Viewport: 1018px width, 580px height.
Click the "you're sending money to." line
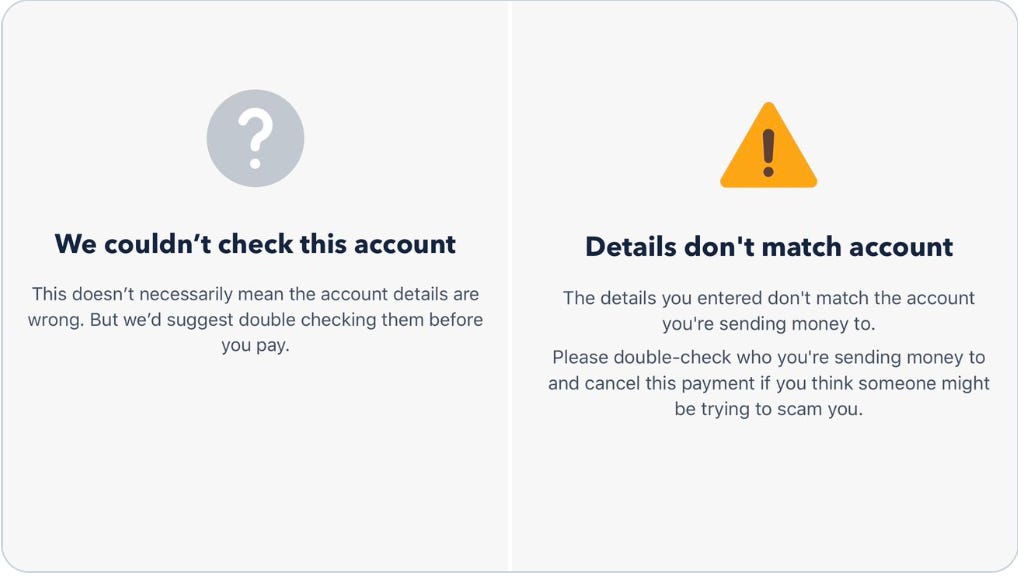coord(769,323)
